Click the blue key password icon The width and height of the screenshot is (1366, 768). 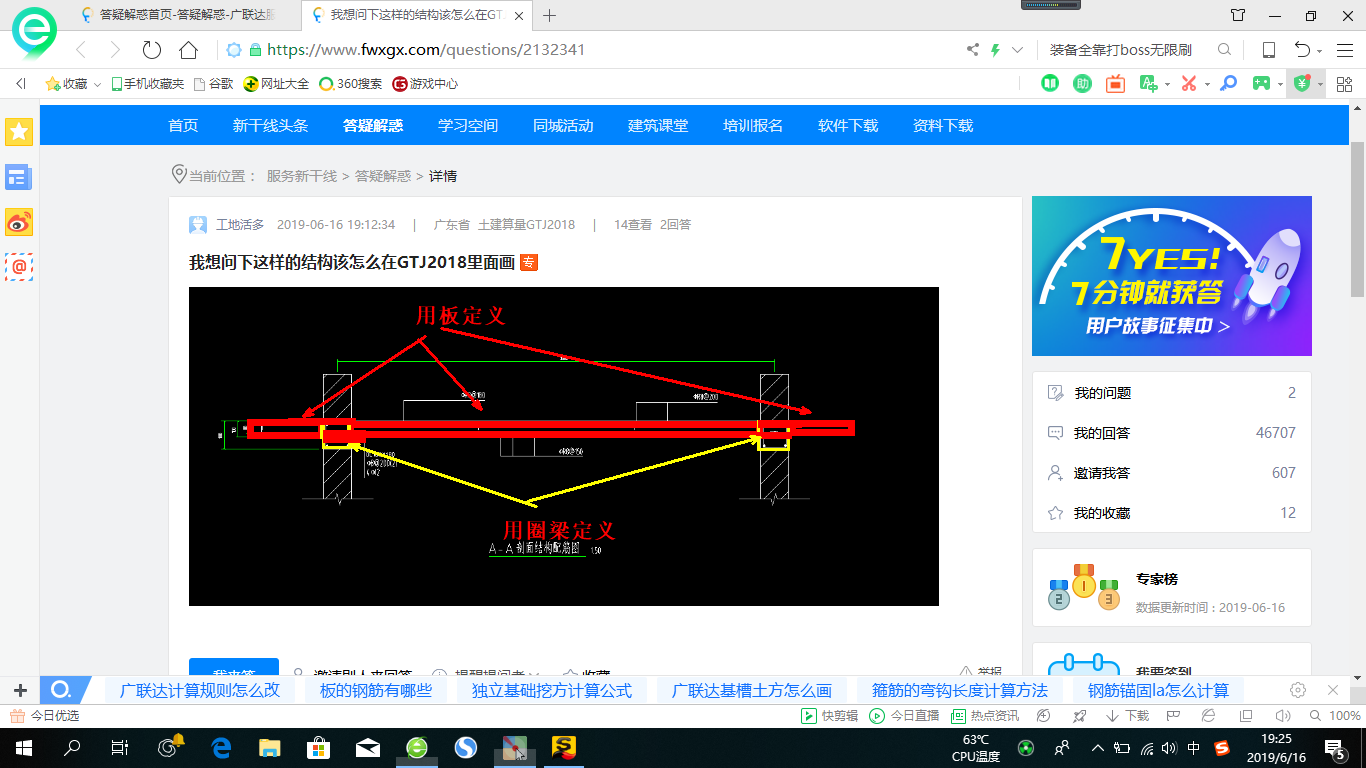[x=1229, y=83]
